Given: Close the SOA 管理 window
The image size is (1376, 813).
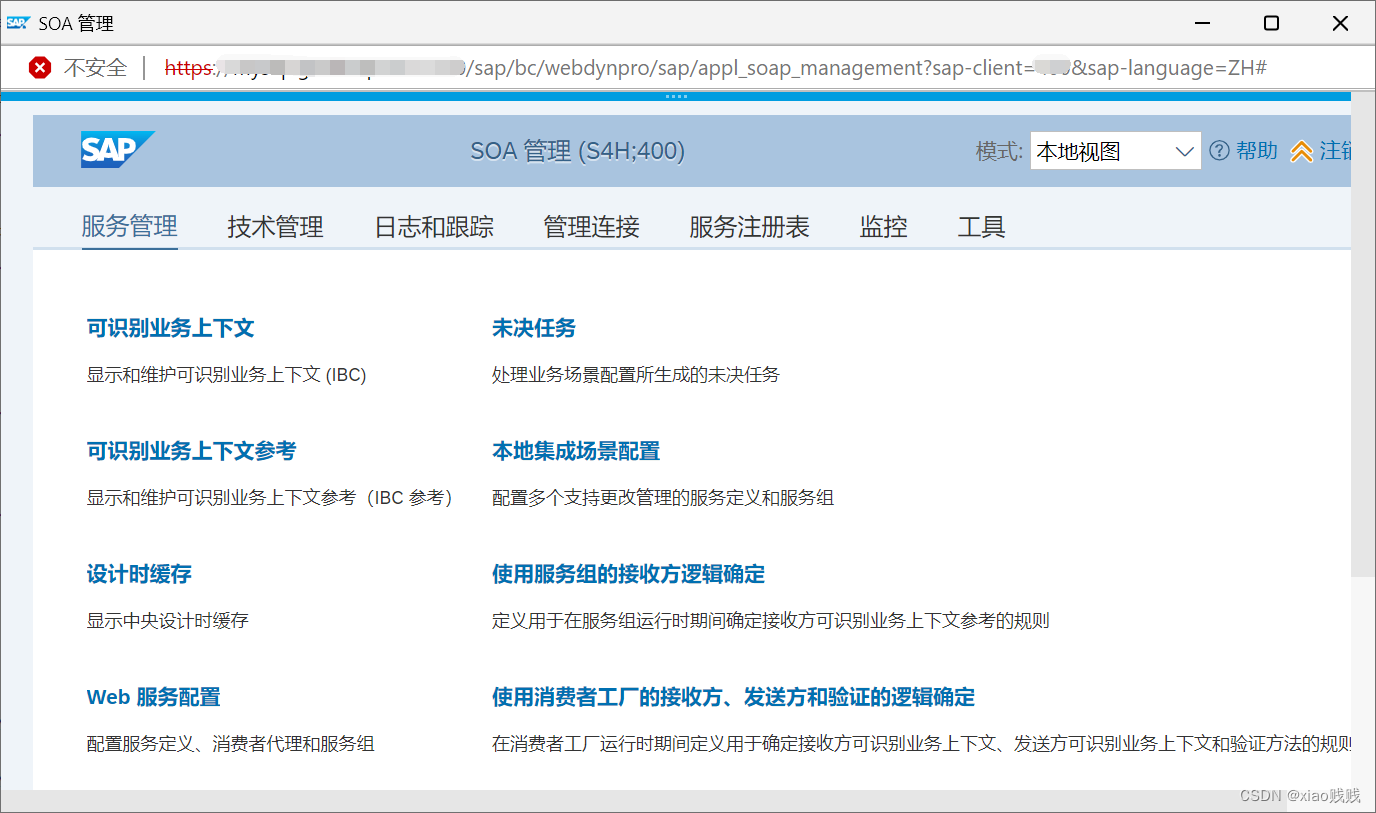Looking at the screenshot, I should point(1341,23).
